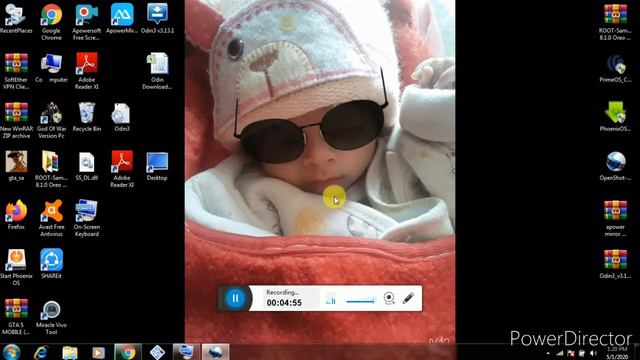Open RecentPlaces desktop shortcut
640x360 pixels.
pos(16,19)
